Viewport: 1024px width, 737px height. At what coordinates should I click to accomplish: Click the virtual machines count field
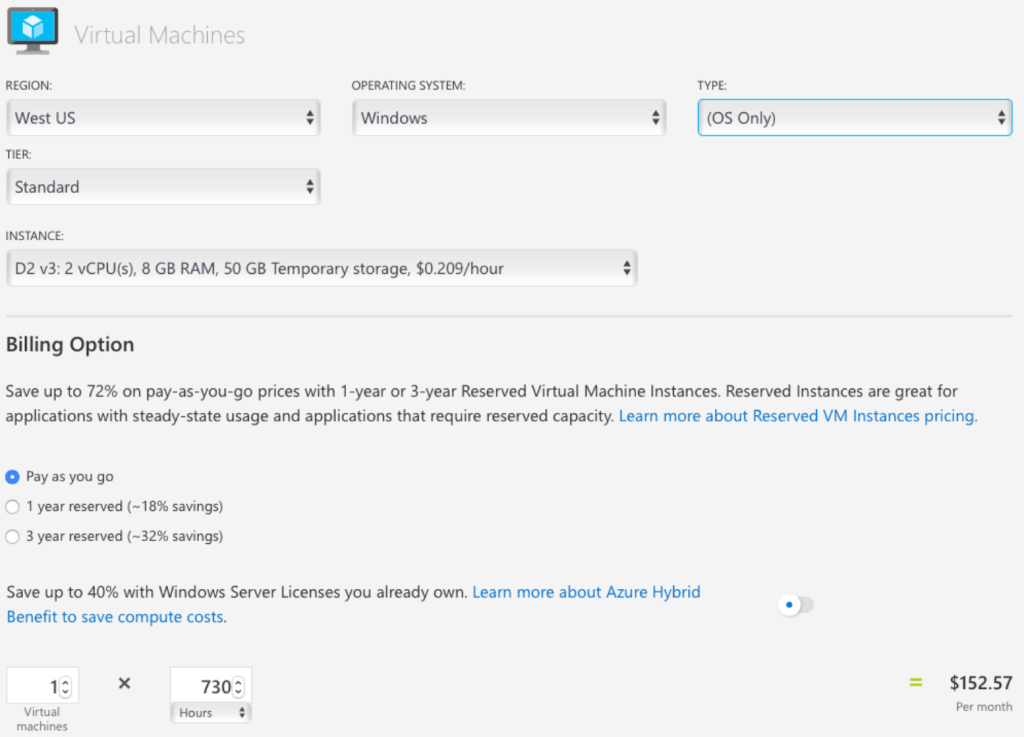click(42, 685)
